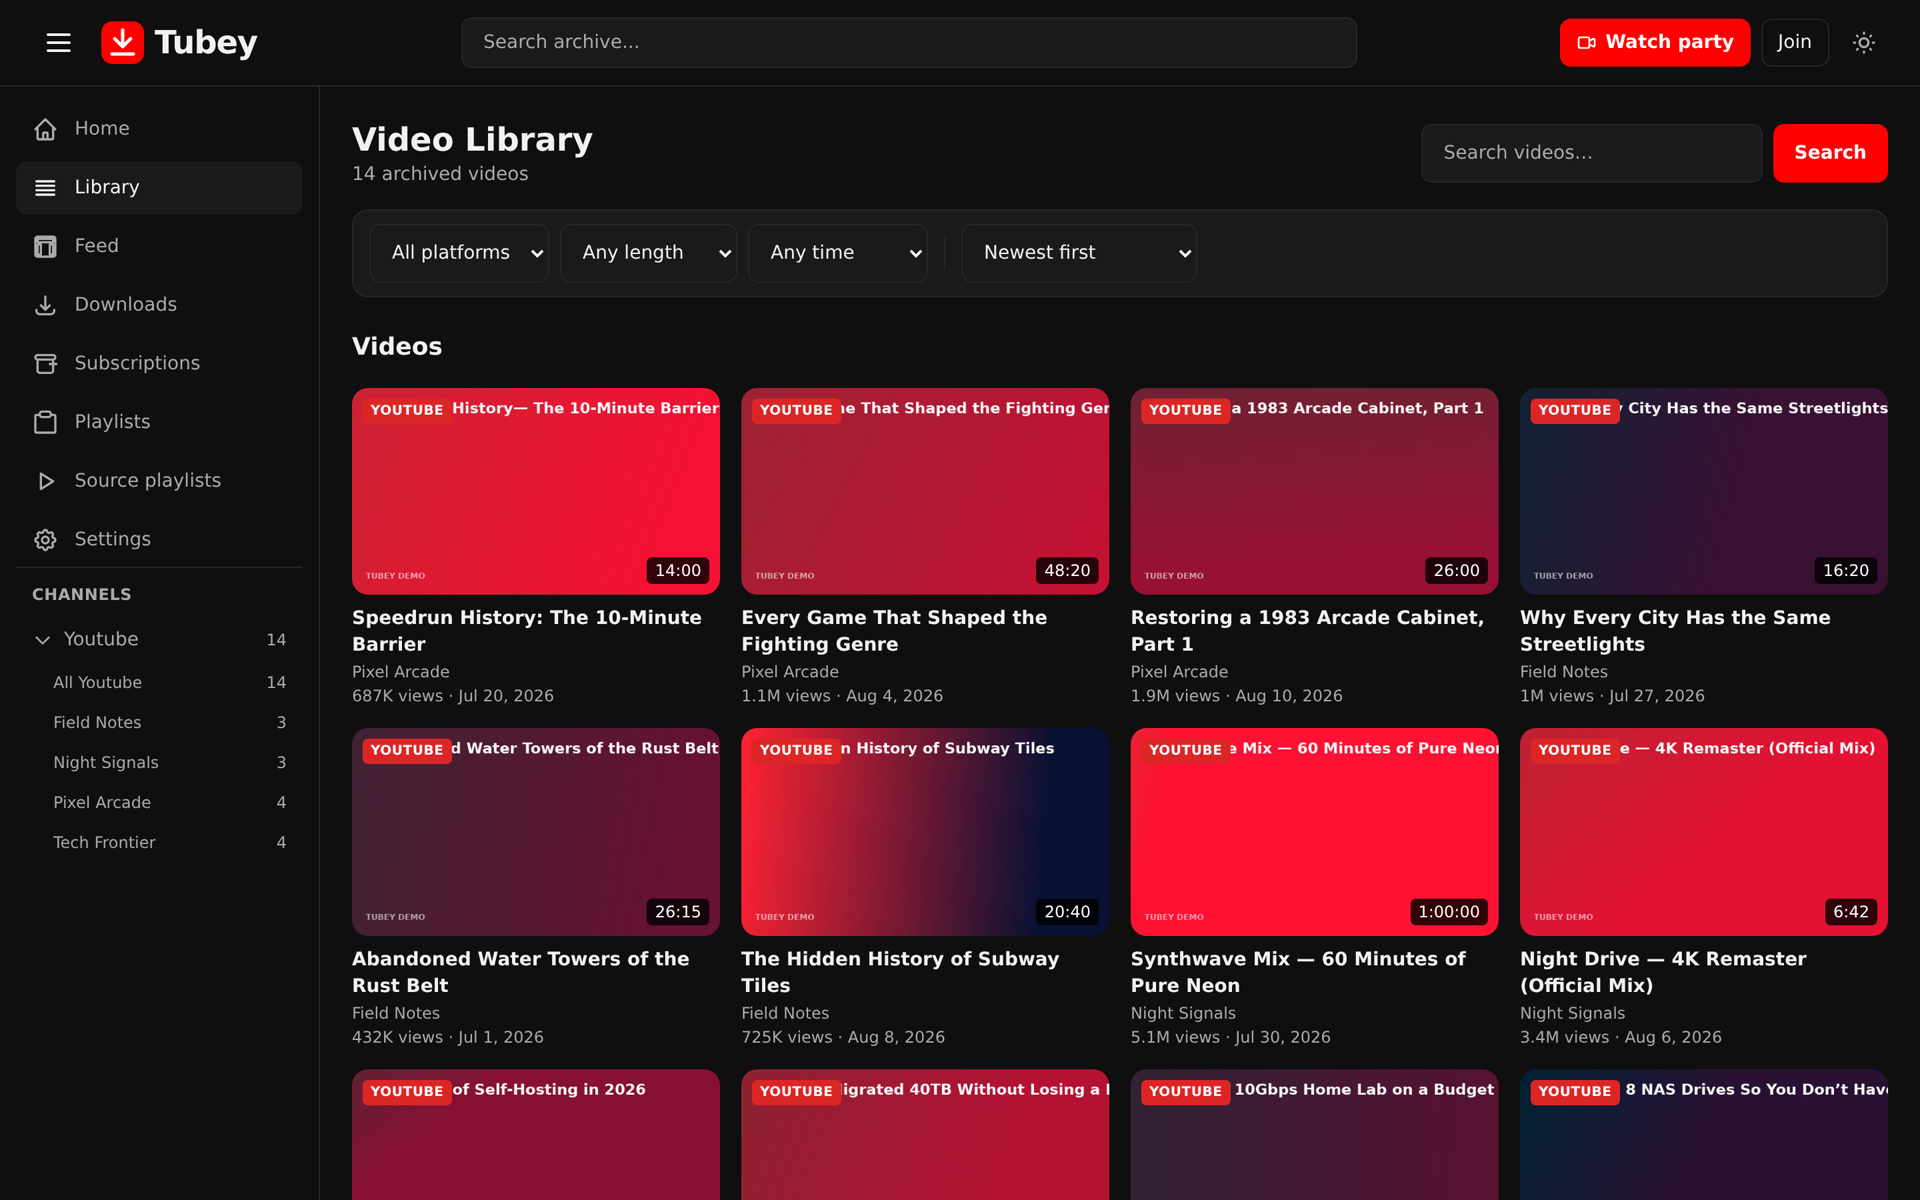The height and width of the screenshot is (1200, 1920).
Task: Click YOUTUBE badge on Speedrun History thumbnail
Action: 406,410
